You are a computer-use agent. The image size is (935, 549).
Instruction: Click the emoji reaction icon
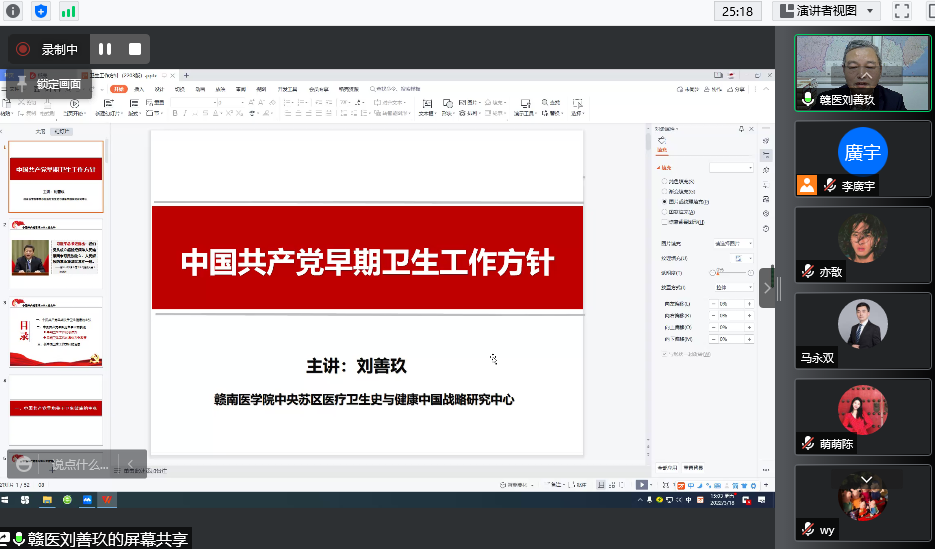pyautogui.click(x=24, y=464)
